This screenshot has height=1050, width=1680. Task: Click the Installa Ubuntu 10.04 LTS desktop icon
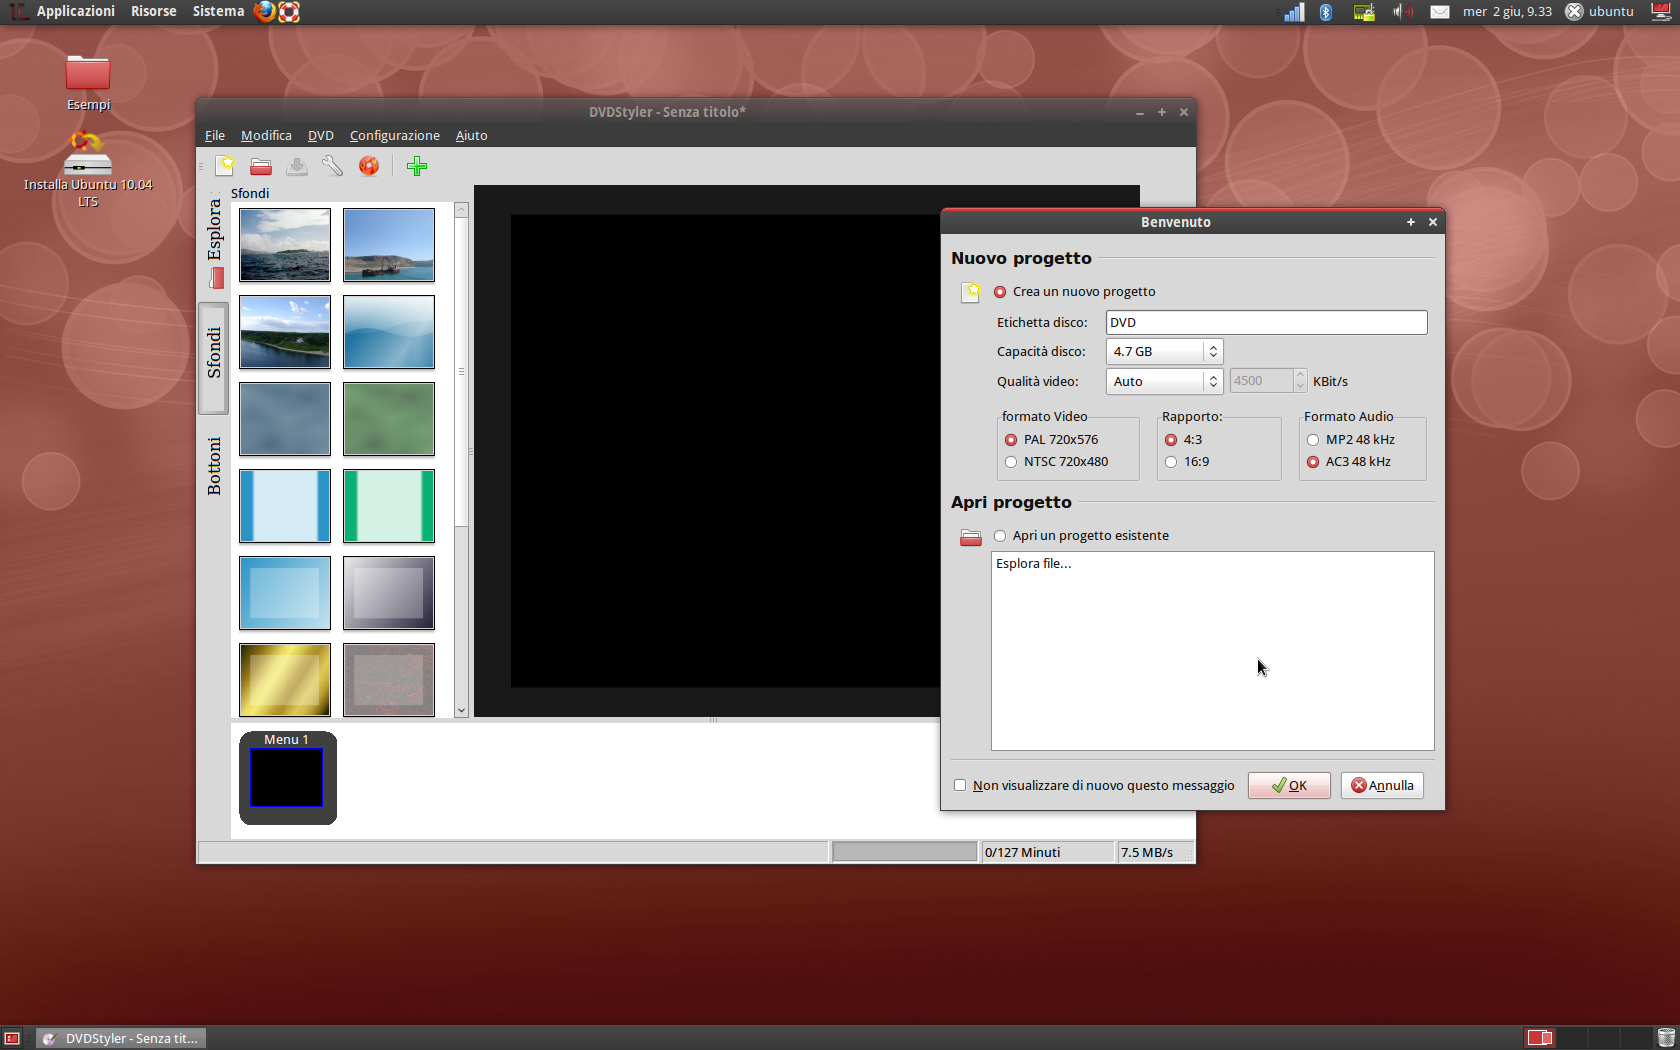(88, 169)
